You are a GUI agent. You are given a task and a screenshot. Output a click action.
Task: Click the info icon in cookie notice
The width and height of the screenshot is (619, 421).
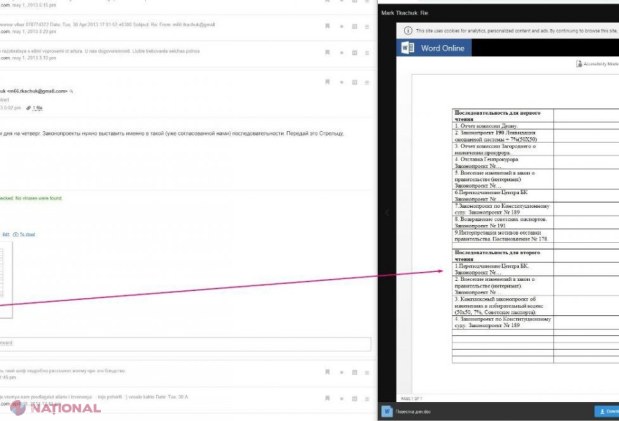(x=408, y=30)
